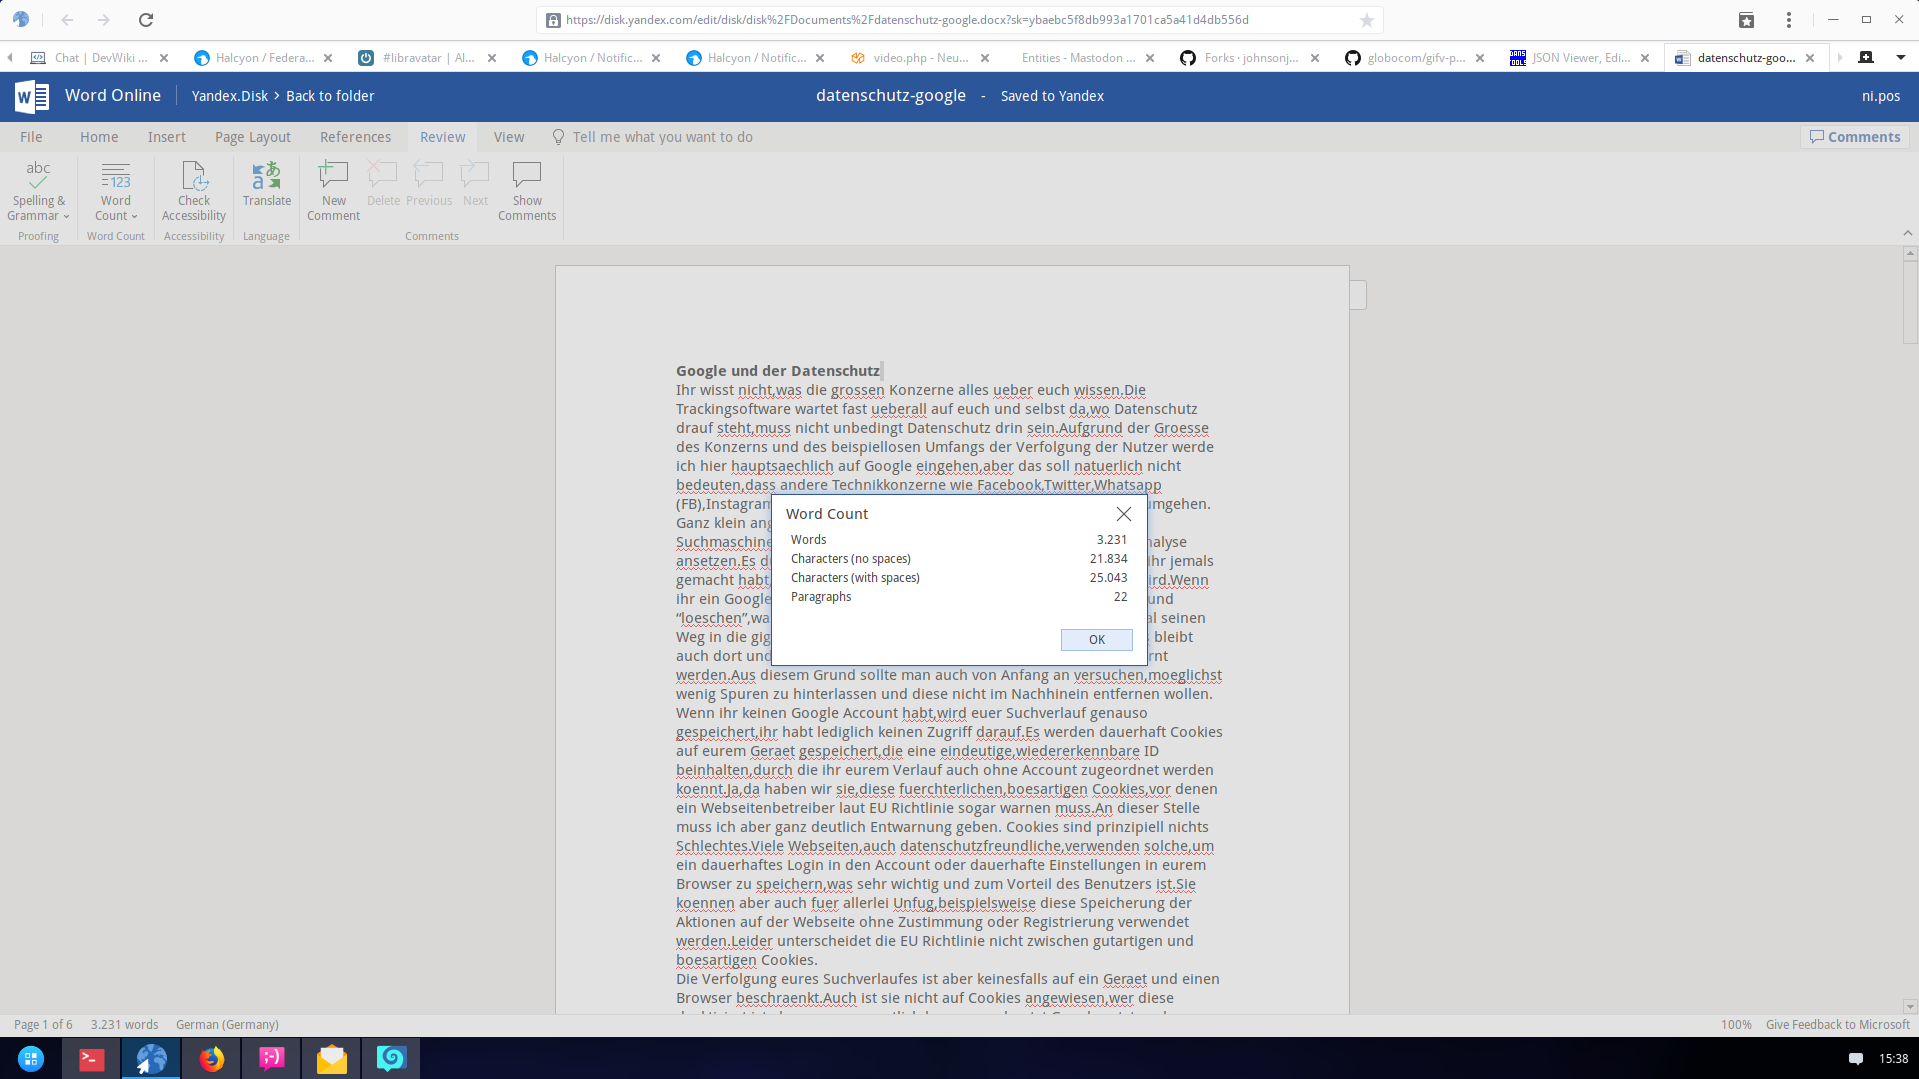Open the Comments pane button
Viewport: 1919px width, 1079px height.
click(x=1855, y=137)
